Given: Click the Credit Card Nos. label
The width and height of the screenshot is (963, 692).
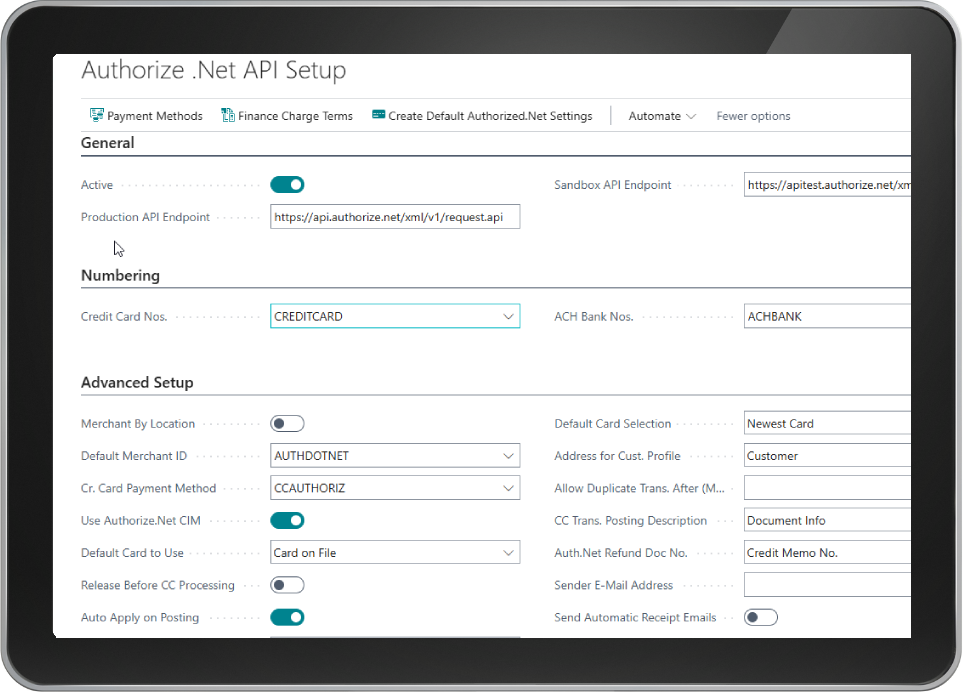Looking at the screenshot, I should point(124,316).
